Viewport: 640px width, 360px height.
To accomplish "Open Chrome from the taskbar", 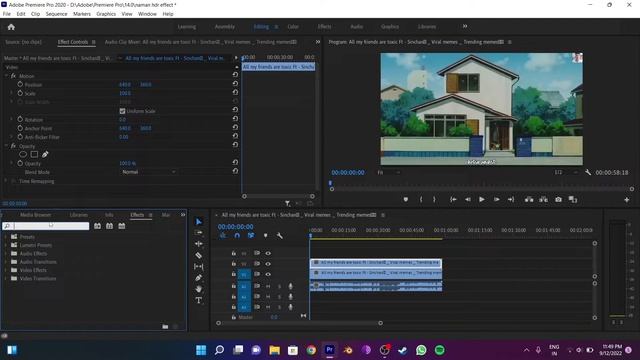I will 311,350.
